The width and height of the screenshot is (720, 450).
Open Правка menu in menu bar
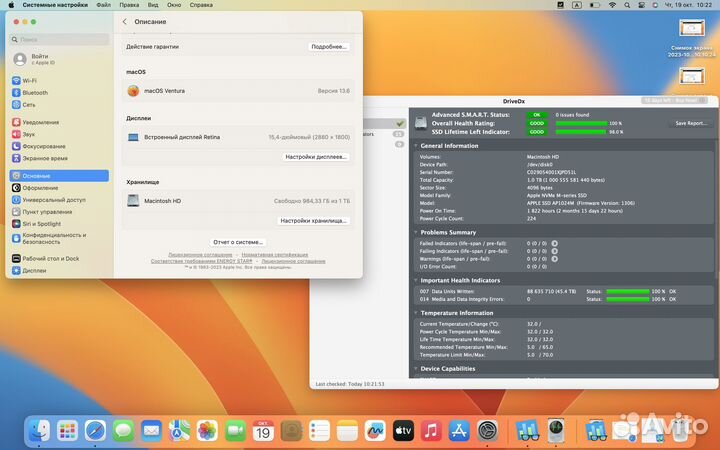[x=129, y=5]
